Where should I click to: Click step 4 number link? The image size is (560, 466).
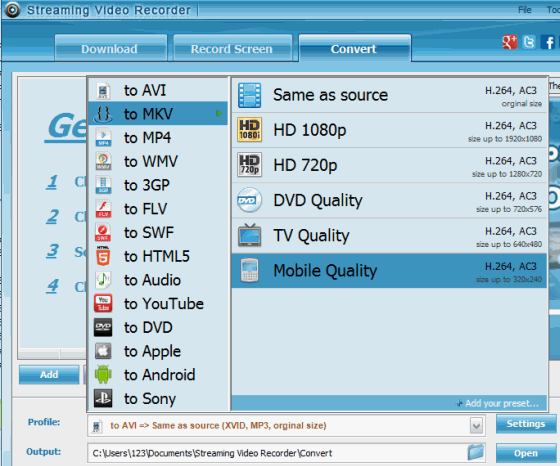tap(52, 286)
